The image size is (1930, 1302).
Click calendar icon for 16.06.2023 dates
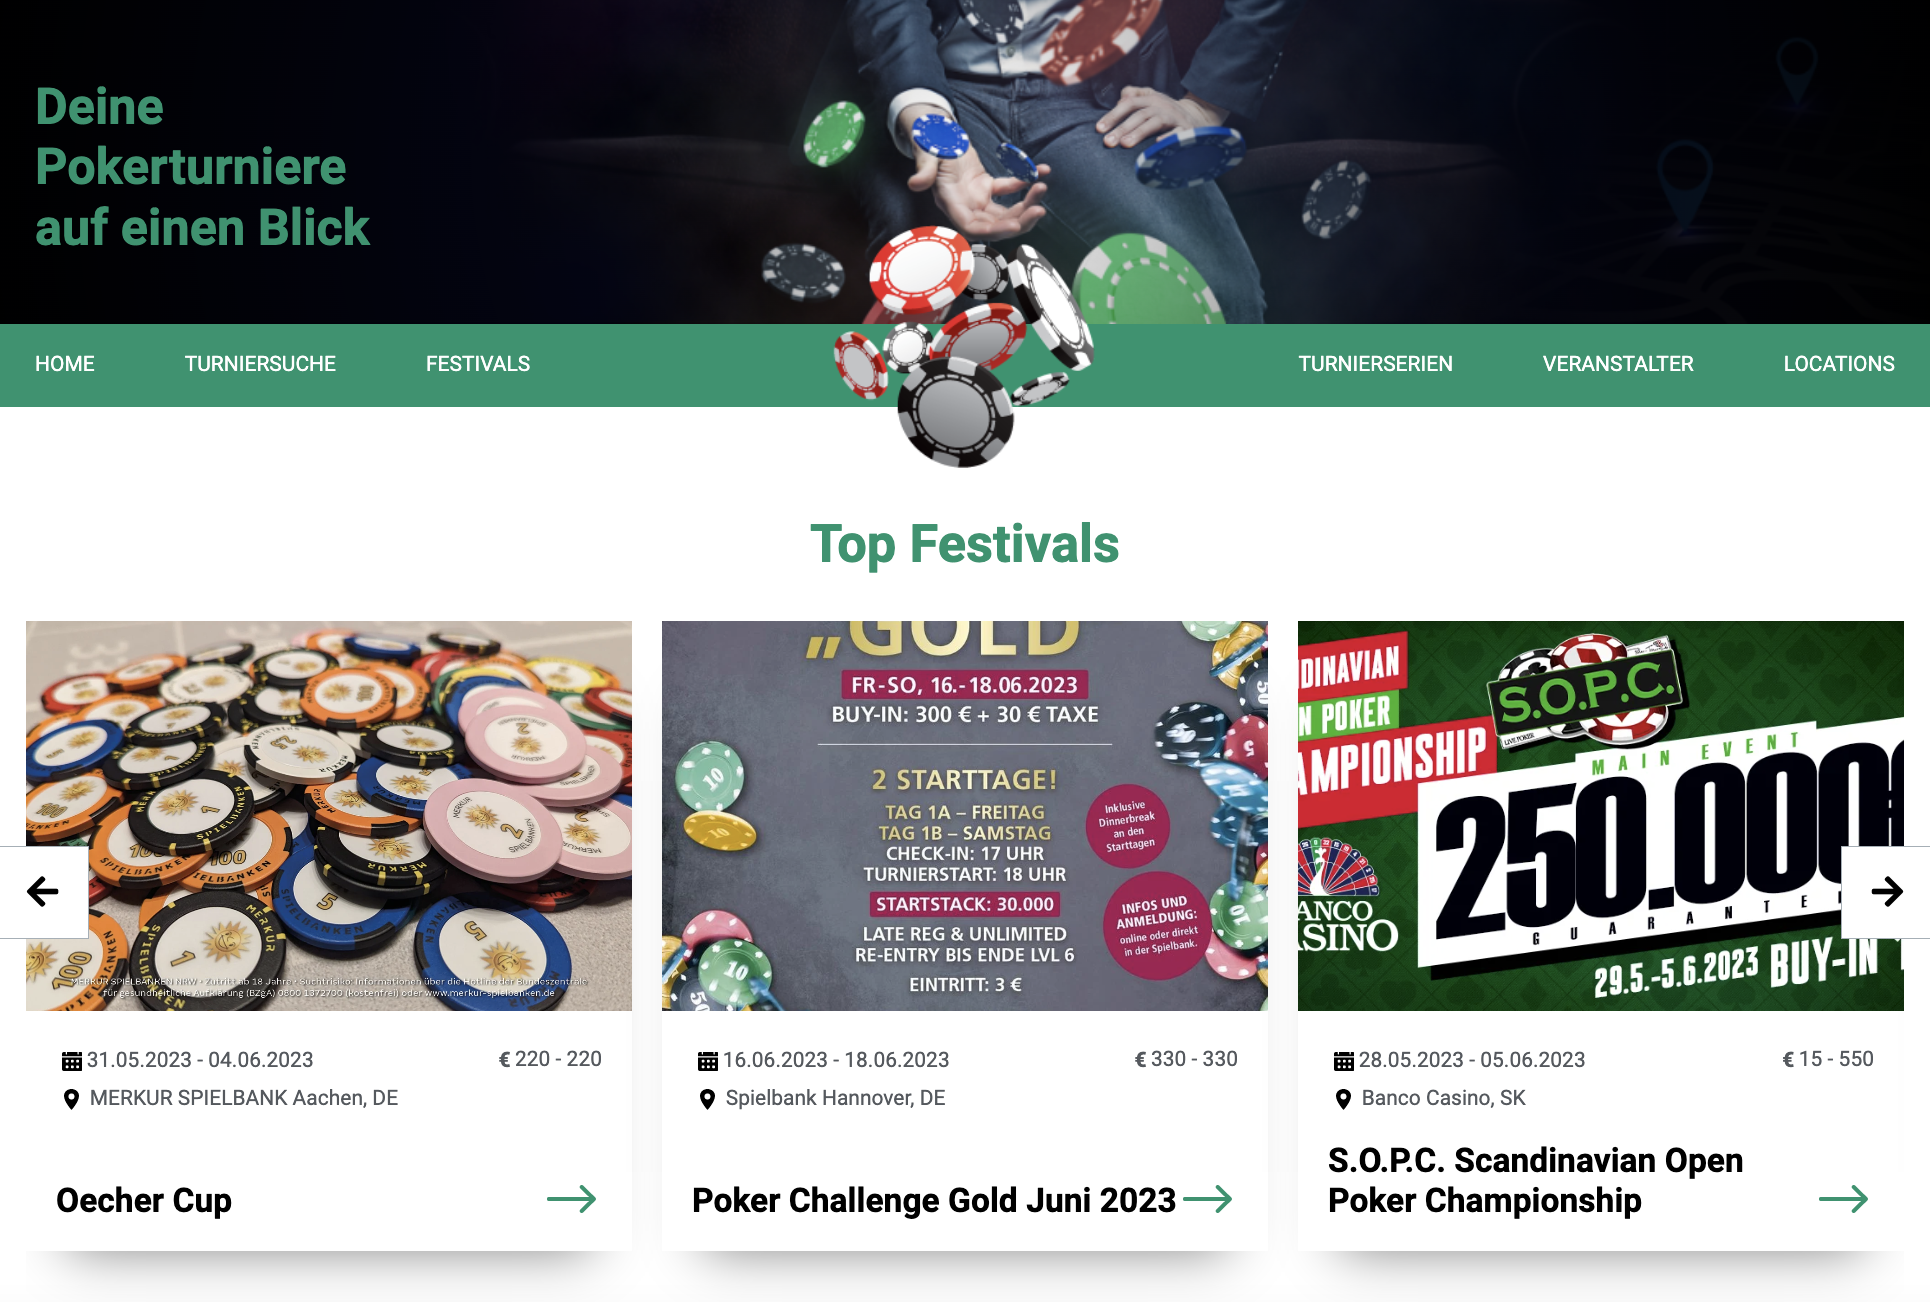click(x=707, y=1060)
